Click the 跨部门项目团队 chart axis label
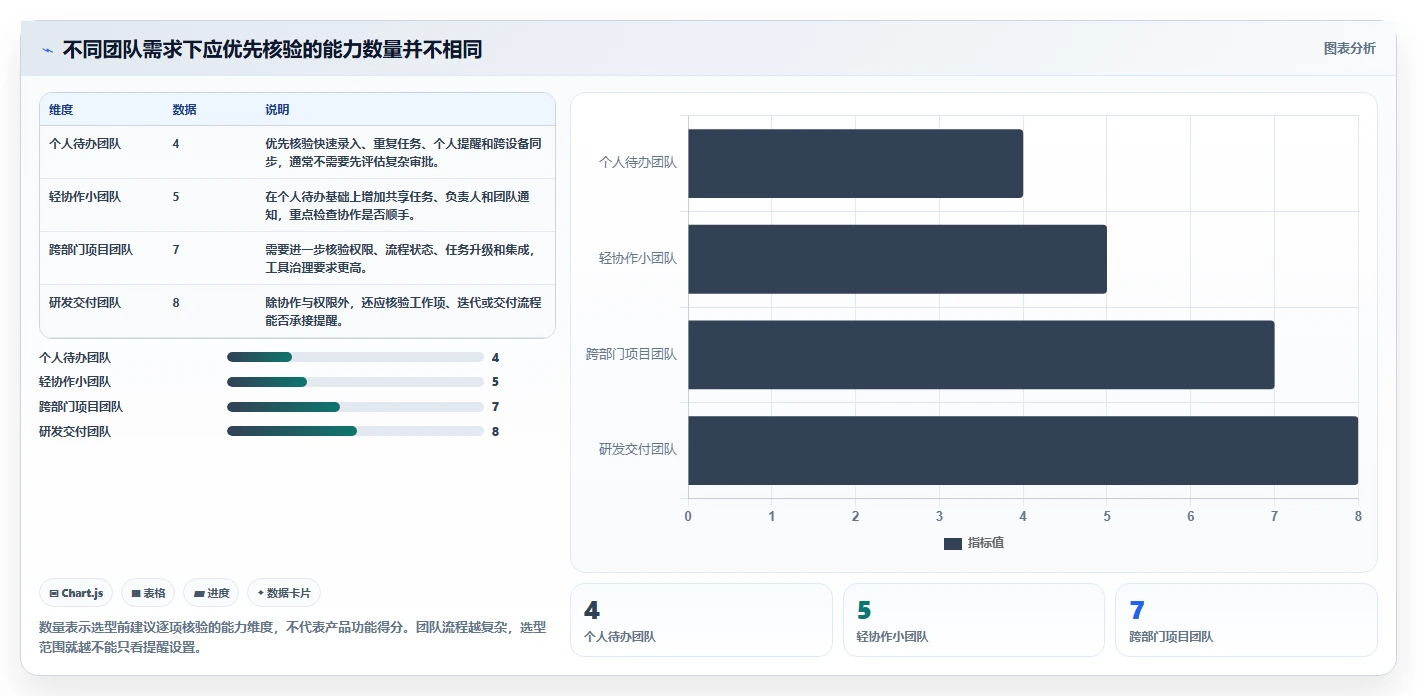The image size is (1417, 696). point(632,354)
